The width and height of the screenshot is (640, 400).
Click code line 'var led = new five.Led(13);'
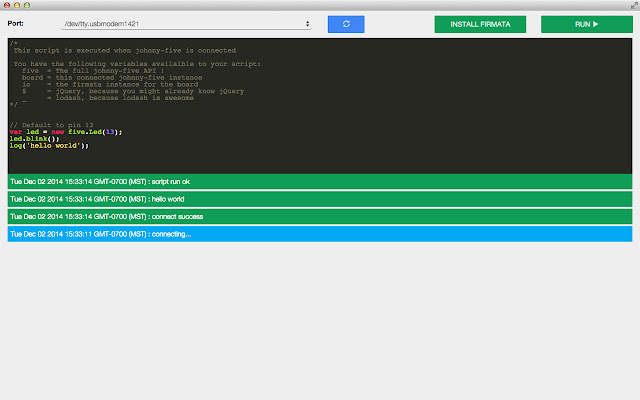pos(66,132)
